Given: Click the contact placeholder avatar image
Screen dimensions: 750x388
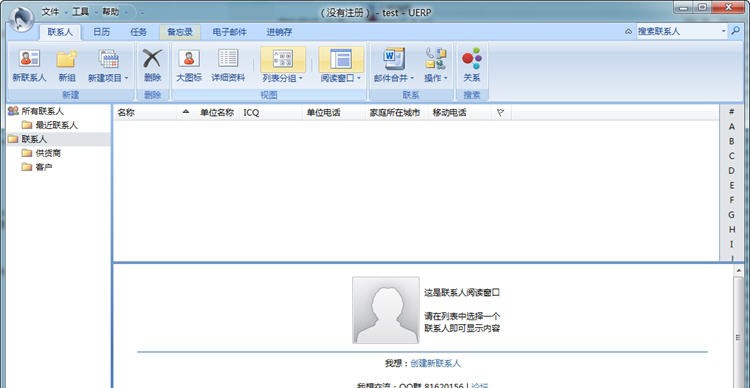Looking at the screenshot, I should pyautogui.click(x=386, y=310).
